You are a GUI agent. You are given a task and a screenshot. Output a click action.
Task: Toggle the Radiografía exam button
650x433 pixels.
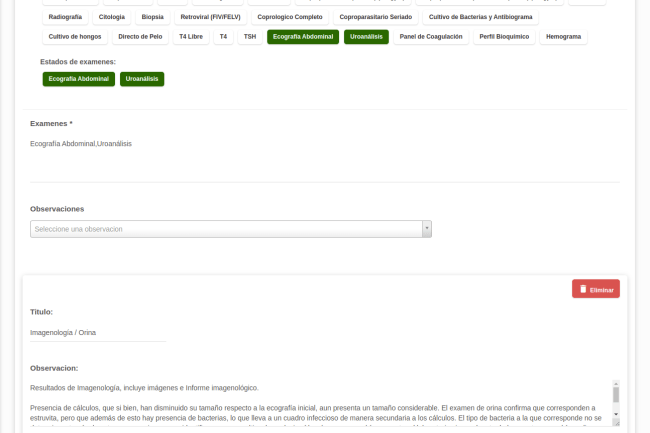pos(65,17)
